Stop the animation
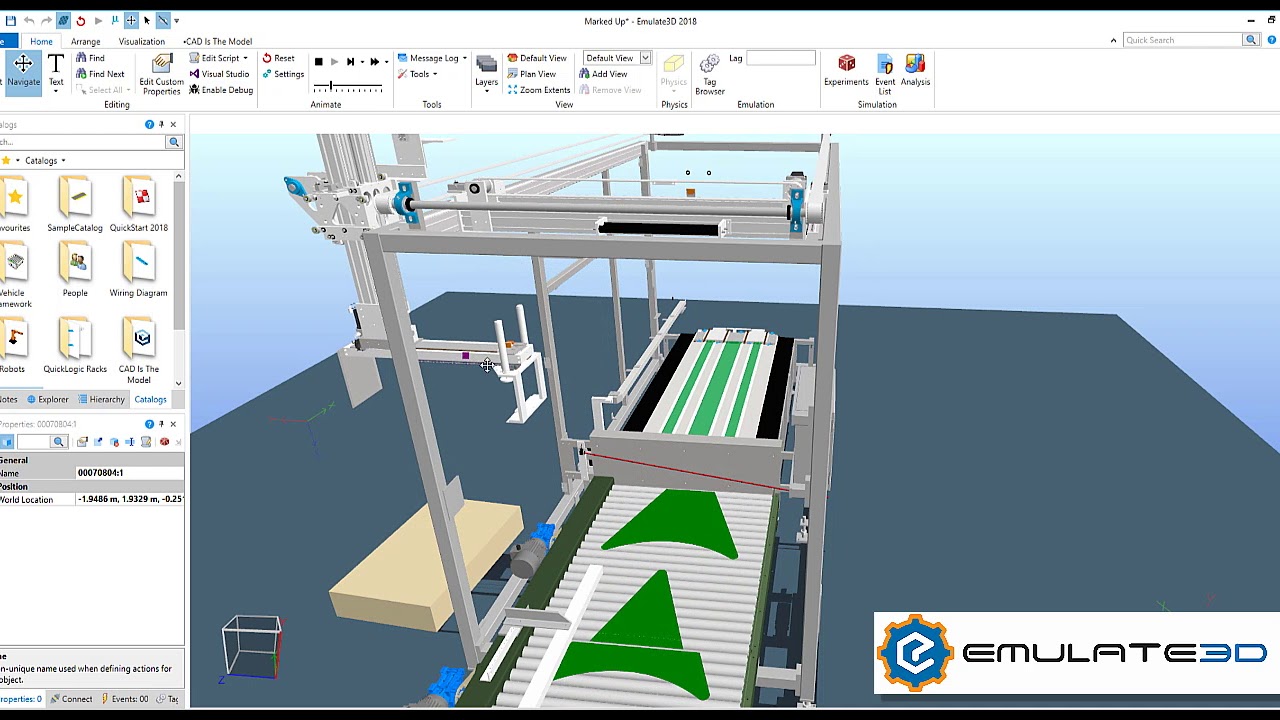This screenshot has height=720, width=1280. click(x=319, y=62)
